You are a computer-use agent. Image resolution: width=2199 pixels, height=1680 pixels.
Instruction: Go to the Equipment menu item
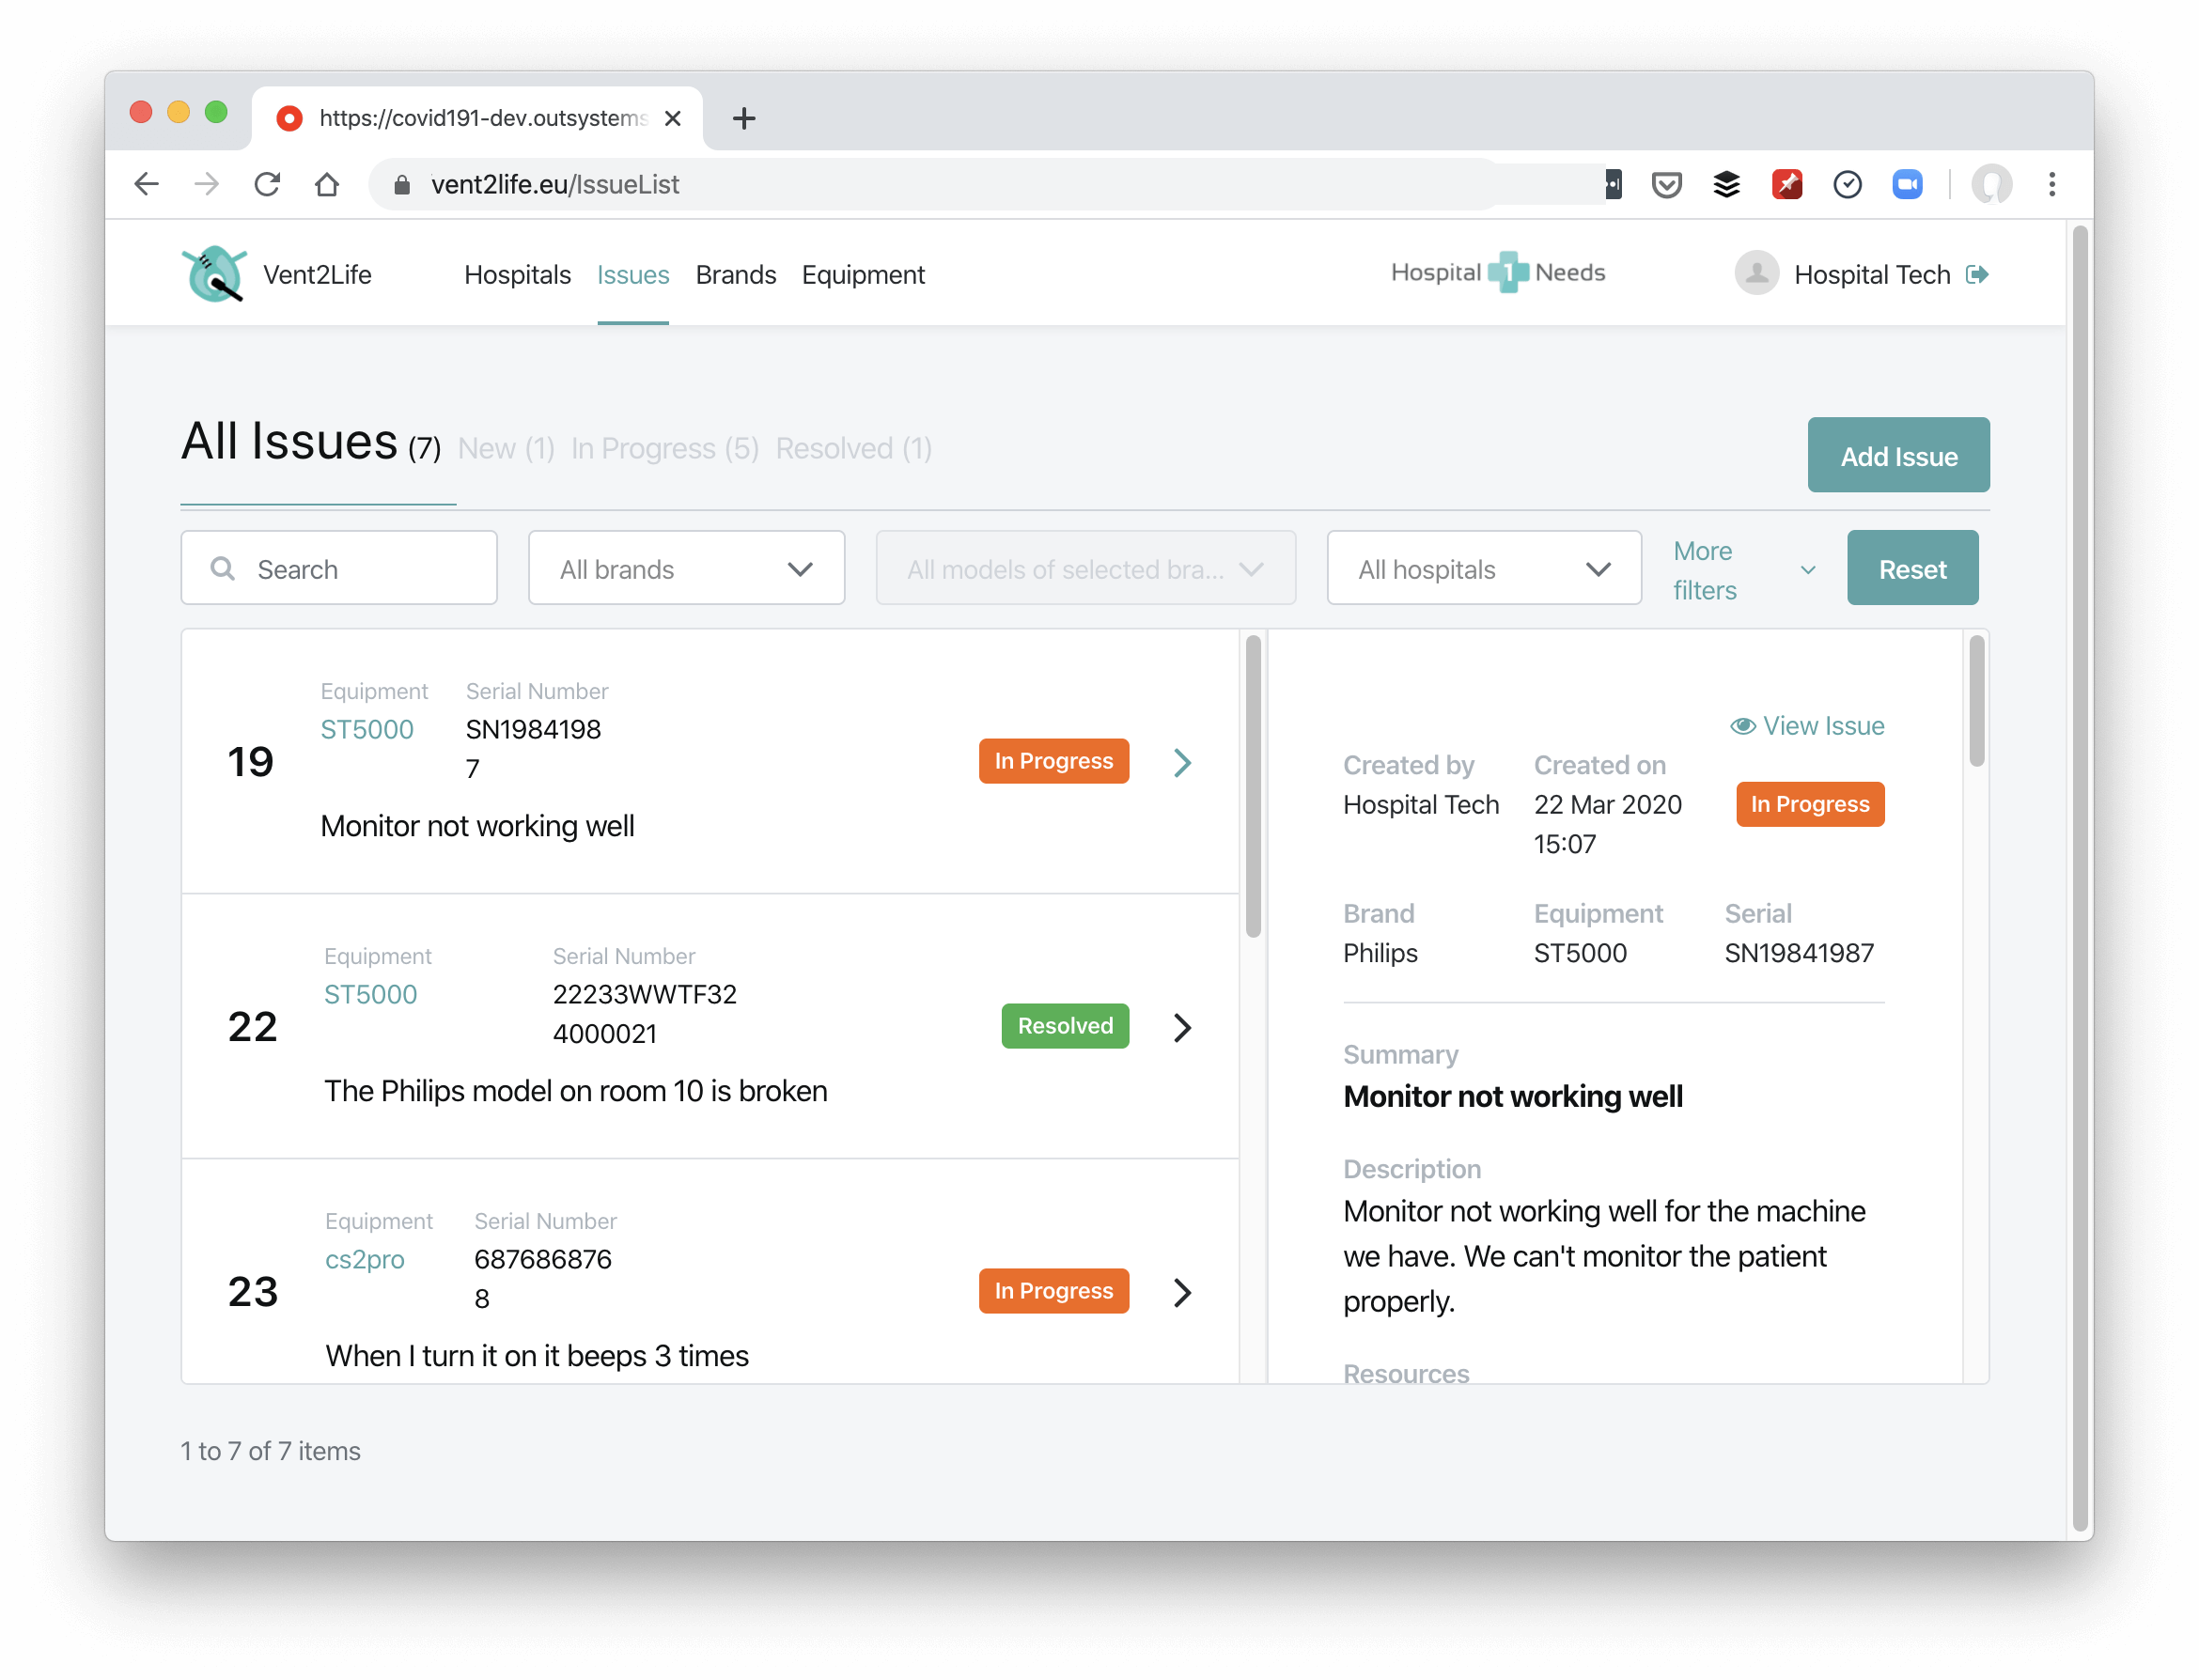point(862,274)
